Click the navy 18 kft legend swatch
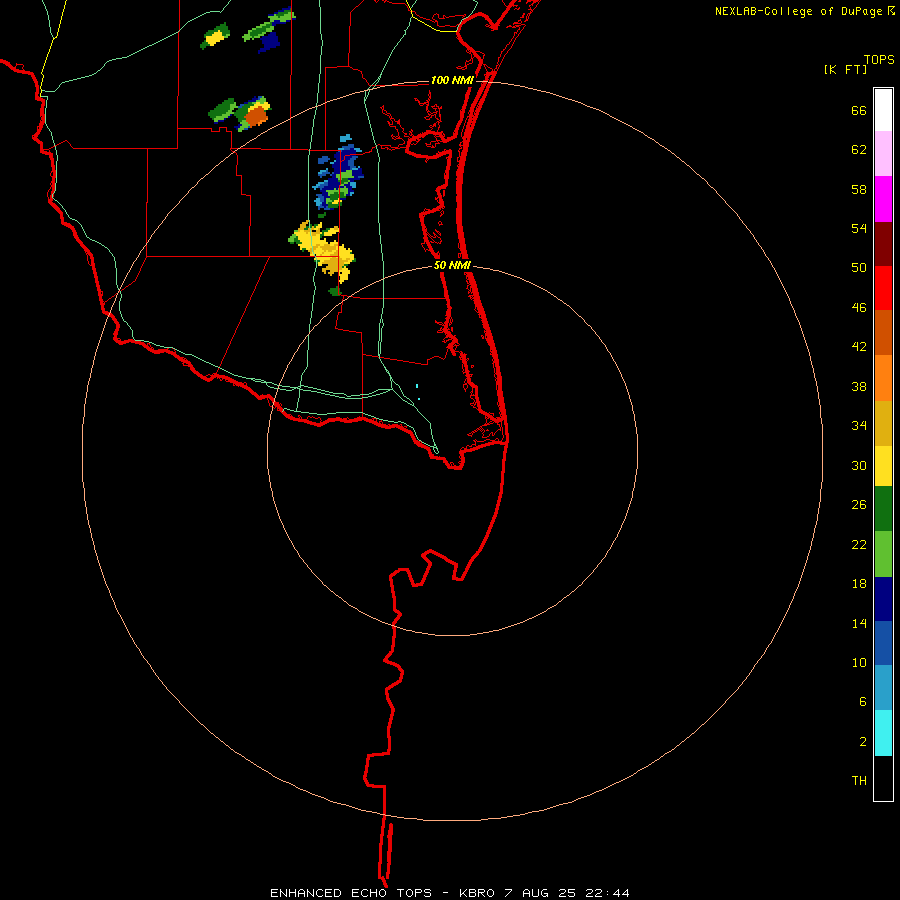900x900 pixels. pyautogui.click(x=883, y=599)
